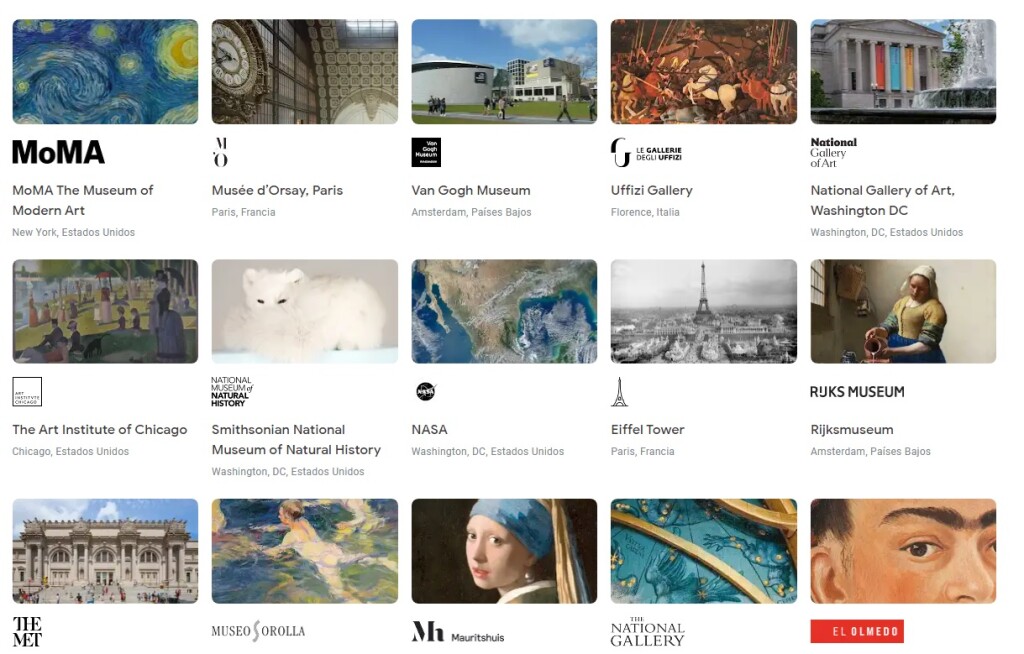1024x654 pixels.
Task: Open the Van Gogh Museum building thumbnail
Action: tap(504, 71)
